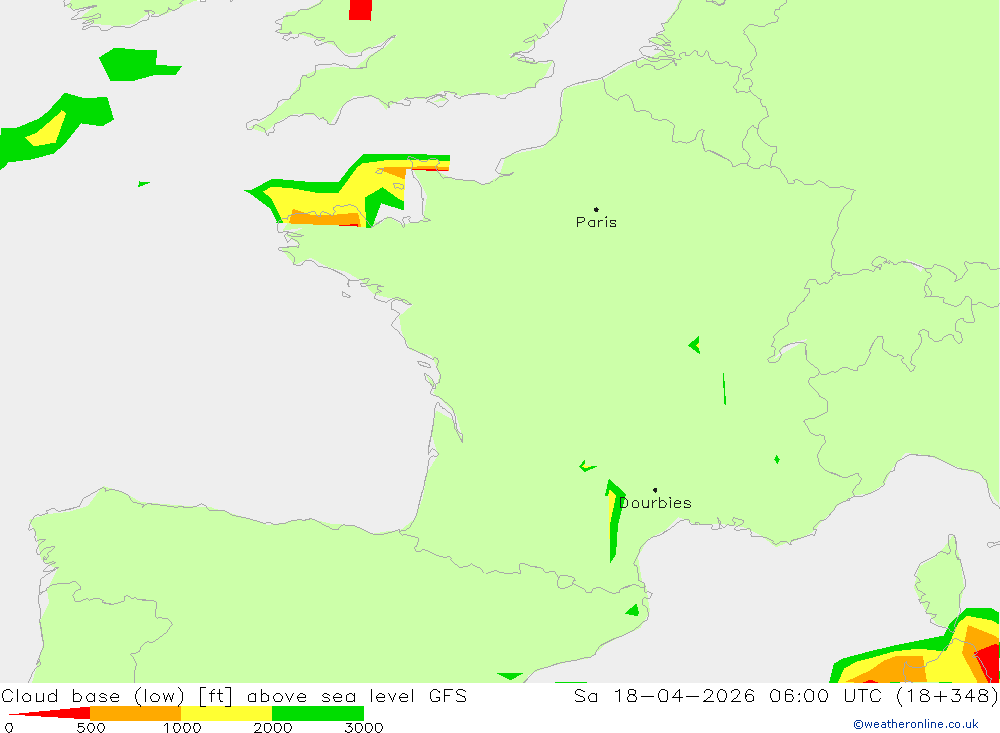Click the GFS model label
Screen dimensions: 1000x733
[x=448, y=695]
